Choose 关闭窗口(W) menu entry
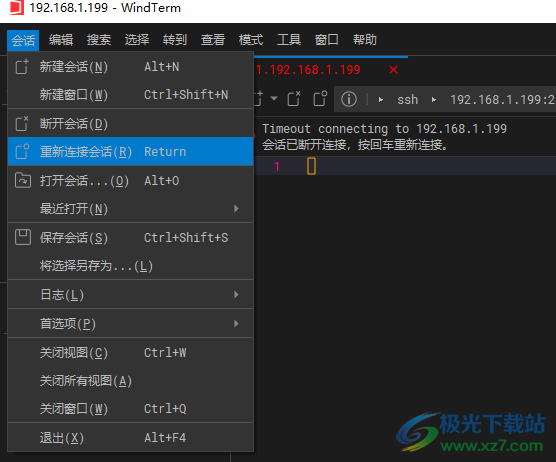 tap(130, 409)
